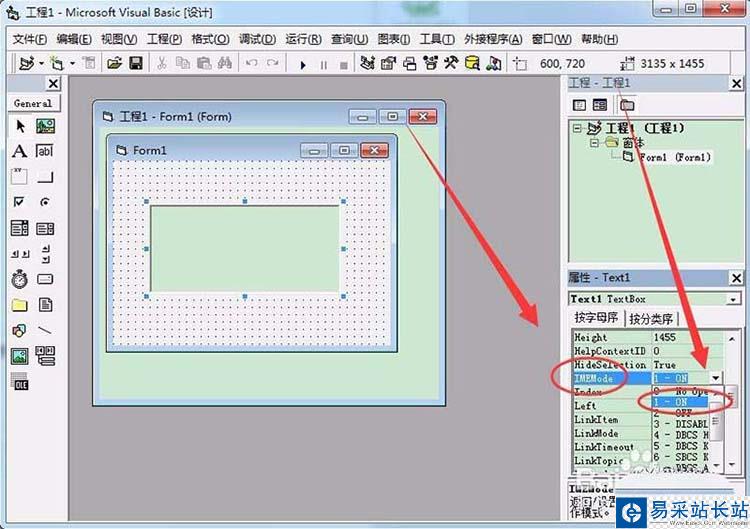Select the OptionButton control tool

(45, 202)
